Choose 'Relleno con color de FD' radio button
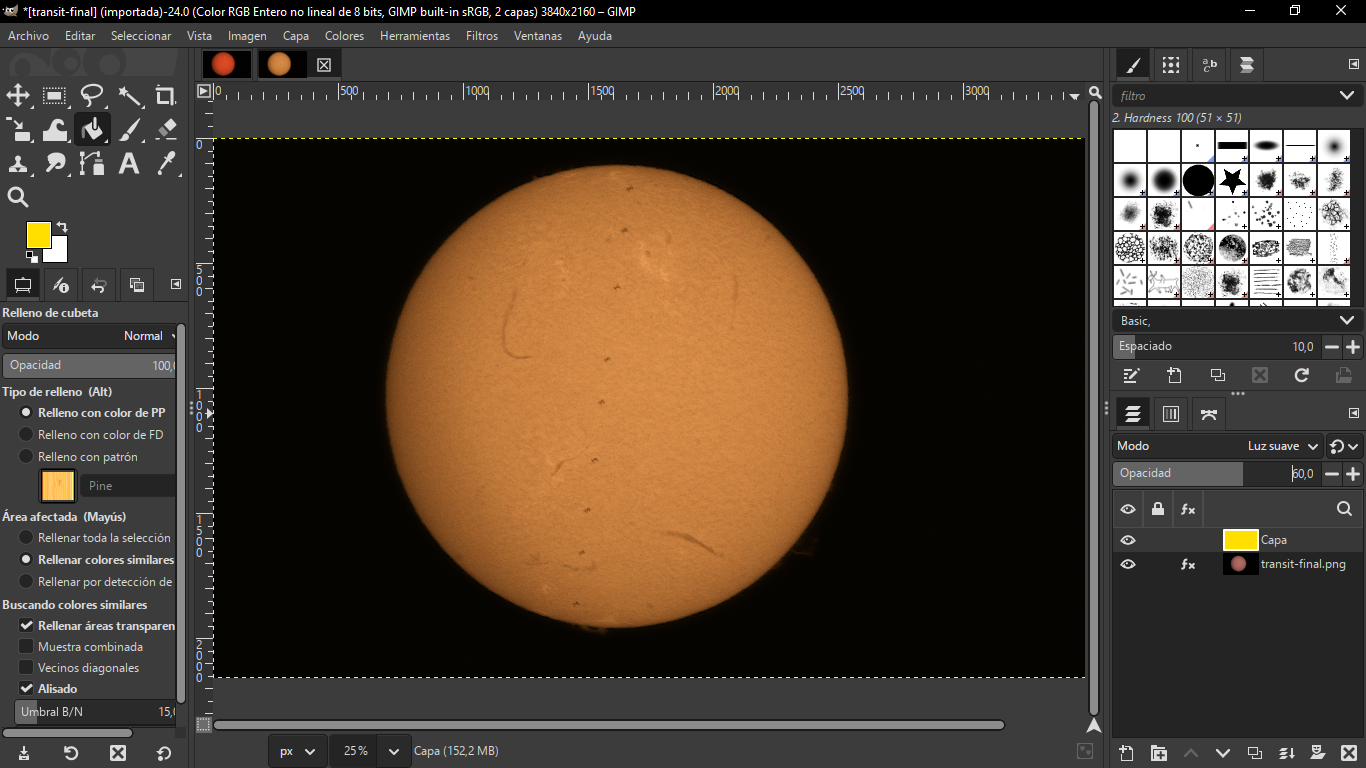This screenshot has width=1366, height=768. point(26,435)
